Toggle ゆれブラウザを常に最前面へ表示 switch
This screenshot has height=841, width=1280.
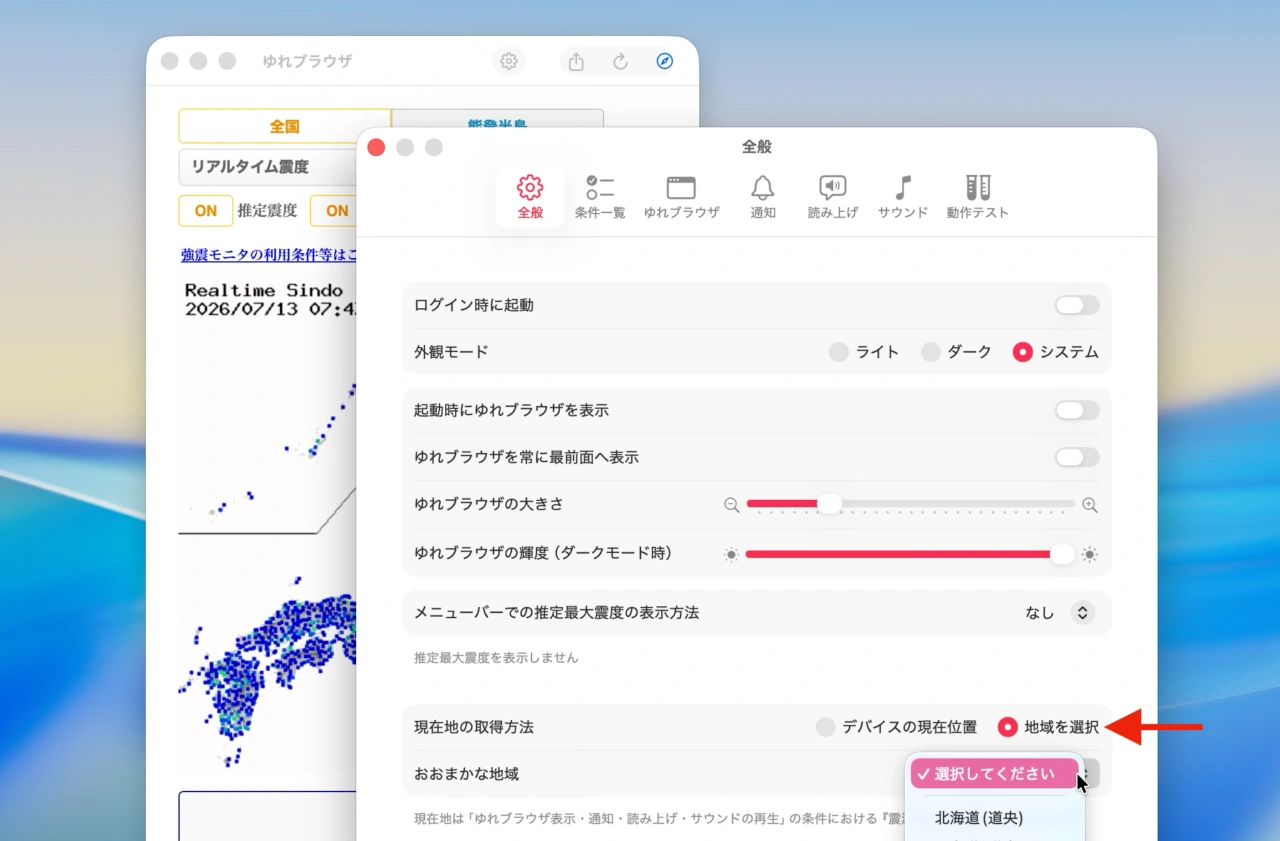(x=1077, y=457)
